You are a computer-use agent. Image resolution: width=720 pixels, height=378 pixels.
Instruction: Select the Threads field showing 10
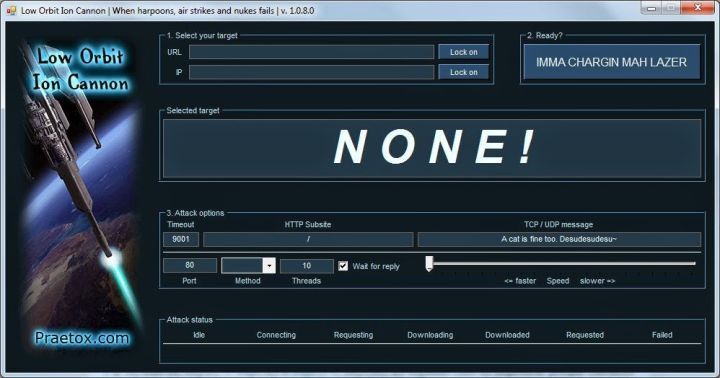tap(307, 266)
